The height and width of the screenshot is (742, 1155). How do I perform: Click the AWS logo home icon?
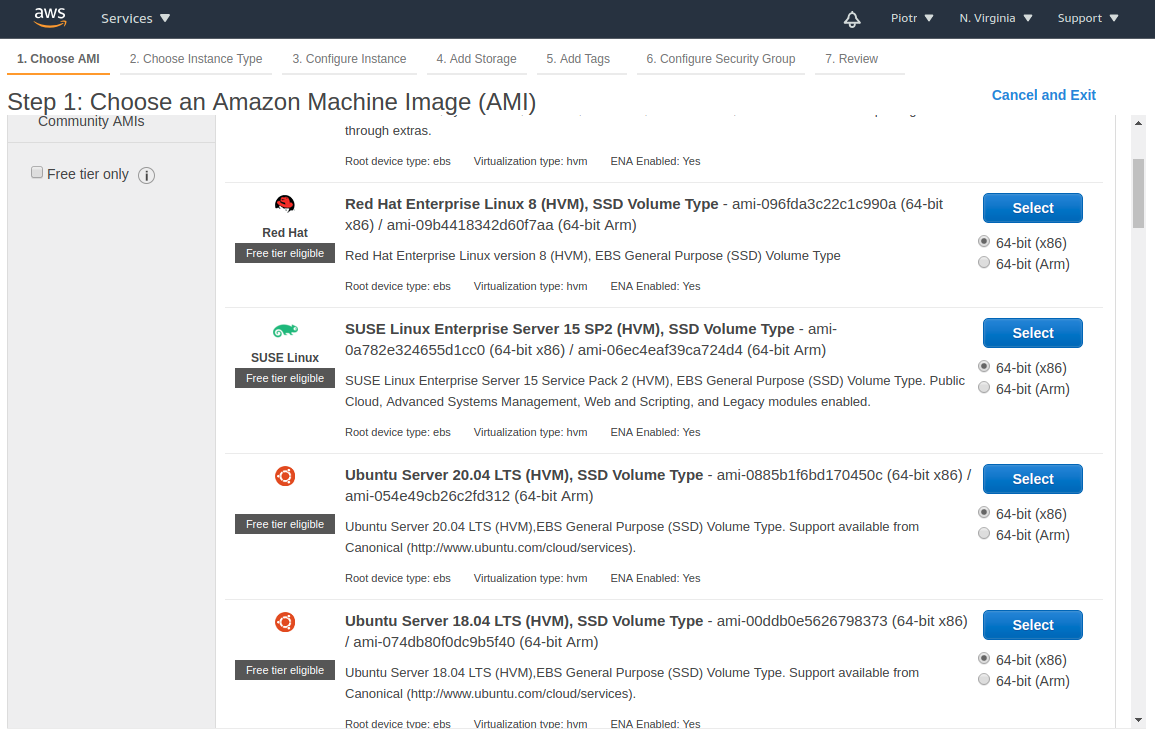pos(49,17)
